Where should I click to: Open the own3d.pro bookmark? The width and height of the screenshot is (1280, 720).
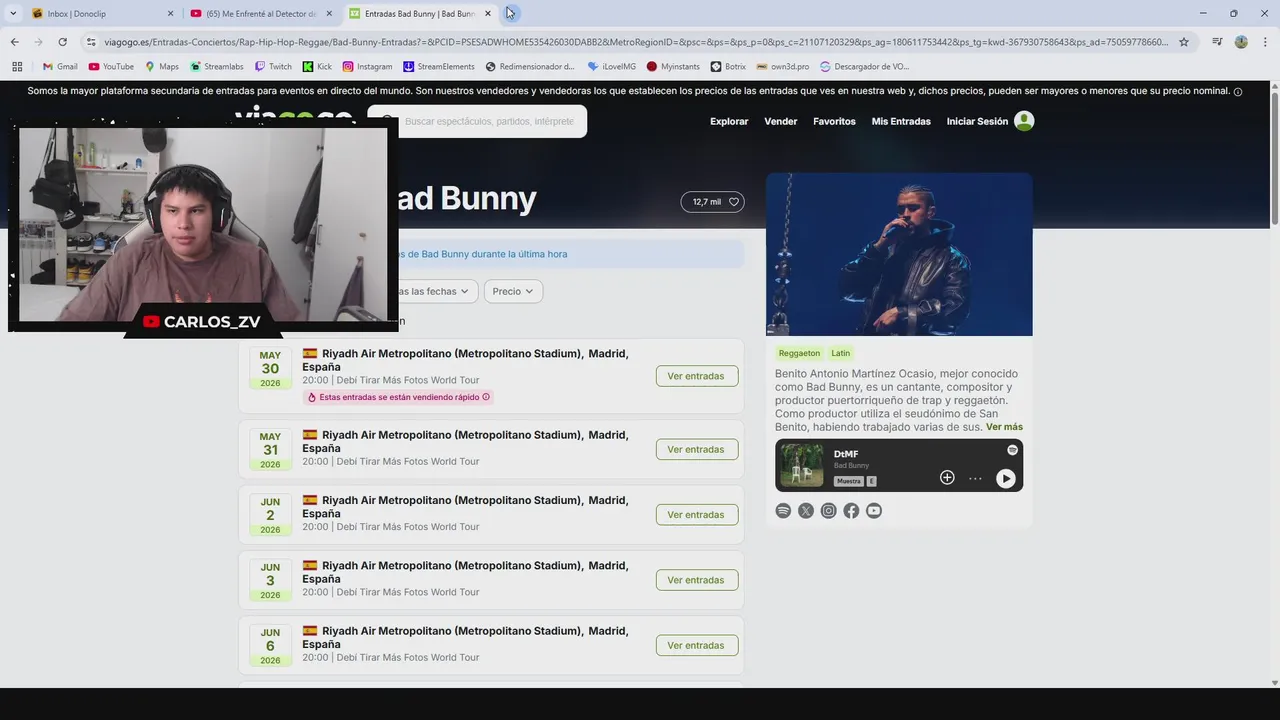(x=783, y=67)
